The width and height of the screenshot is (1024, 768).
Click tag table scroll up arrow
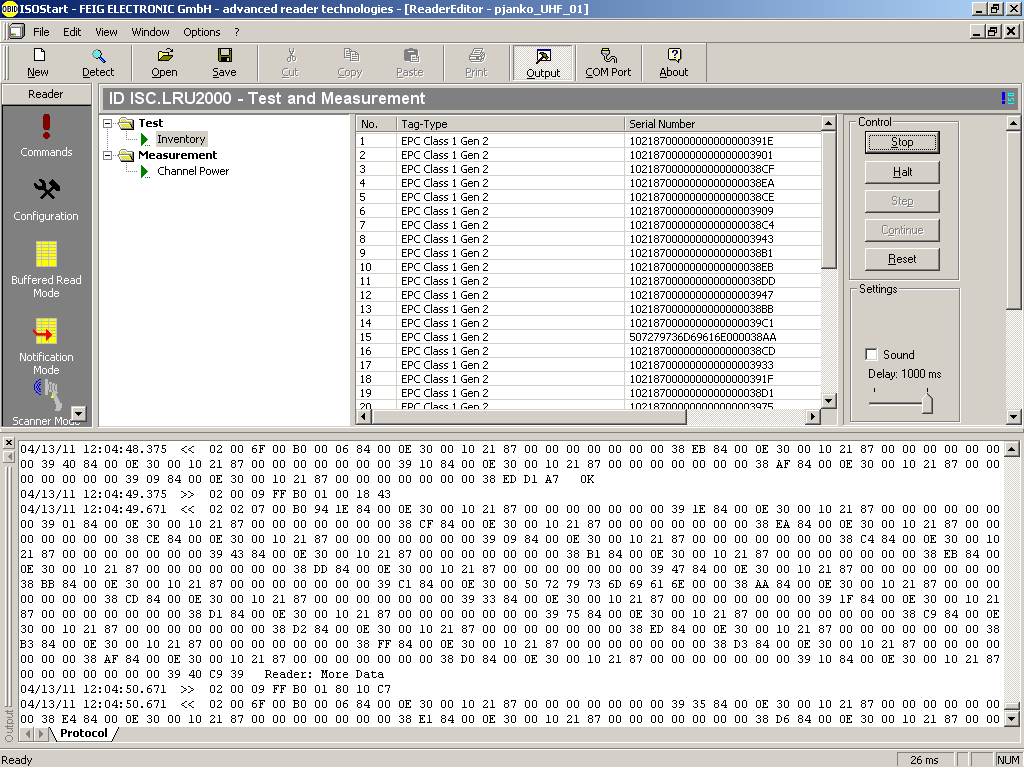(828, 123)
